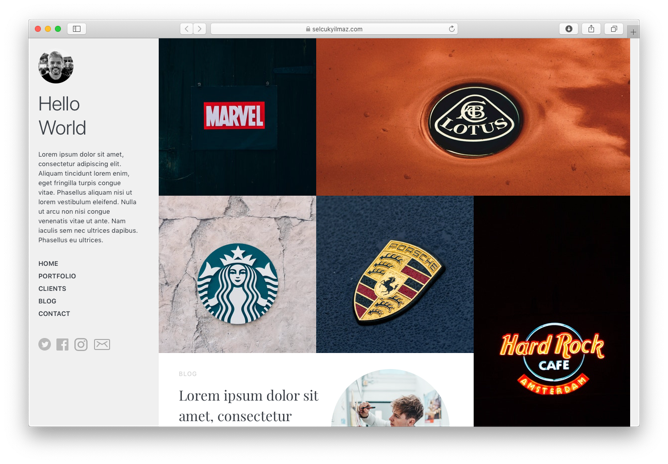
Task: Go back with the back arrow
Action: point(187,29)
